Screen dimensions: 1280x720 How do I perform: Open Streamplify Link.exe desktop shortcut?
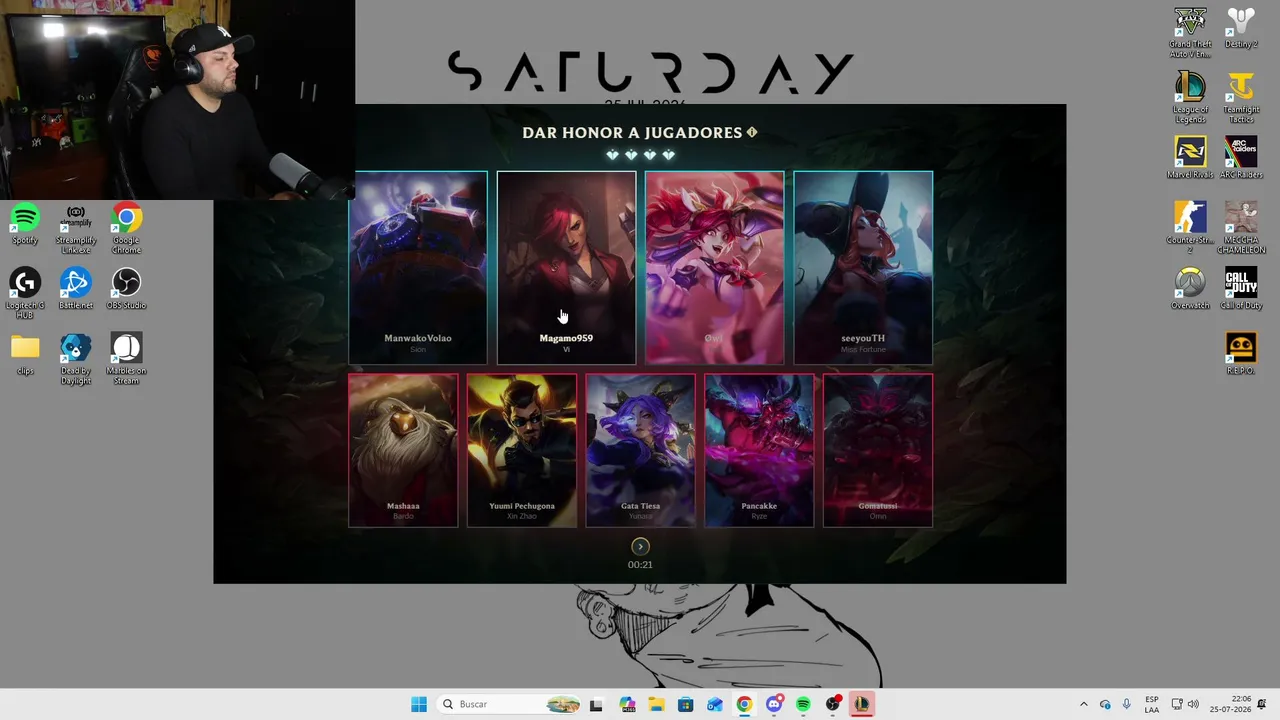tap(76, 229)
